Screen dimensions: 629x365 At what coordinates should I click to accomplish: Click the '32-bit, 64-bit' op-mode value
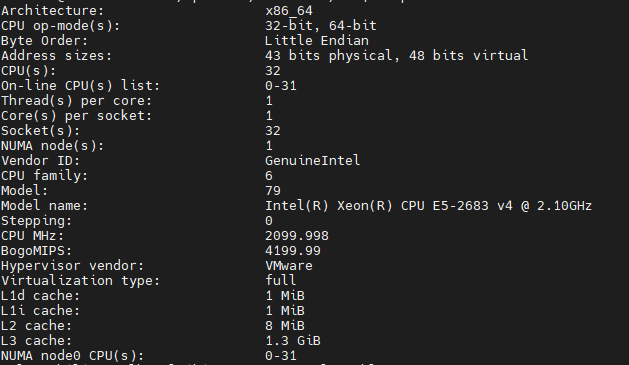(321, 26)
